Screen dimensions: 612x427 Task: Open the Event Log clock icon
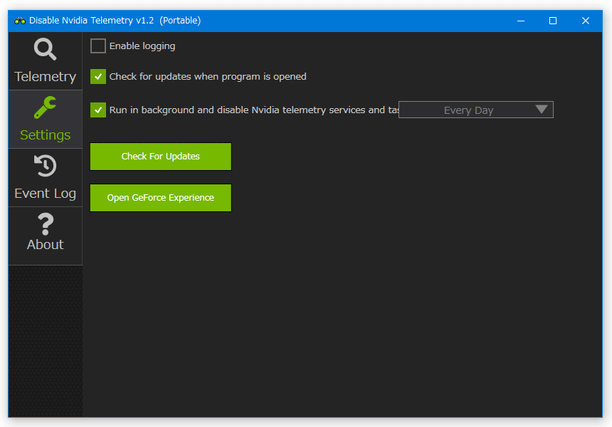45,166
